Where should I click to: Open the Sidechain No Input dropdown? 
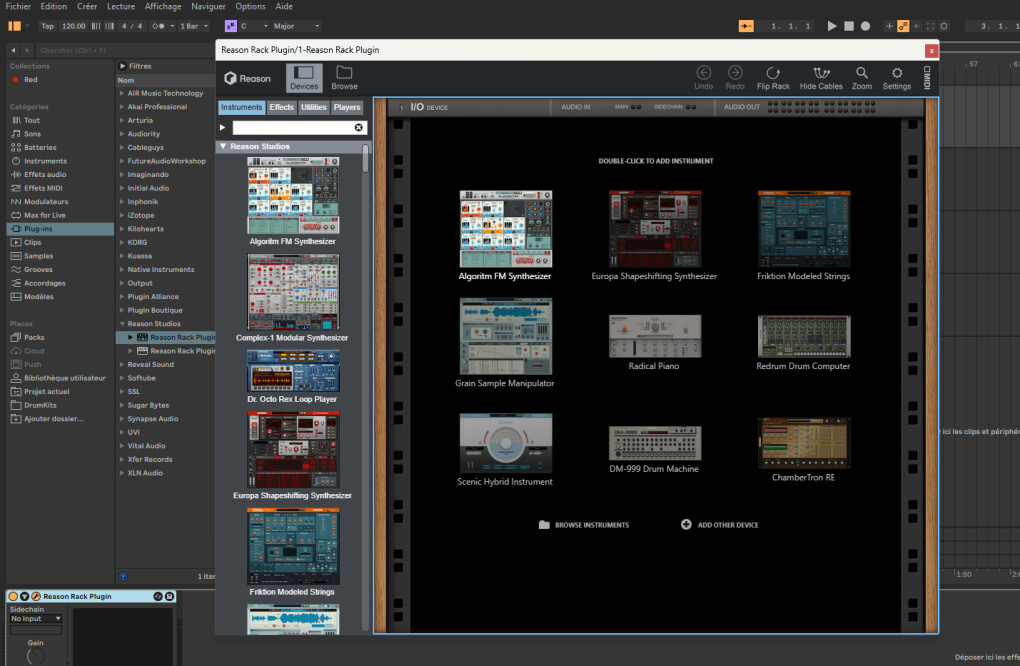click(36, 619)
